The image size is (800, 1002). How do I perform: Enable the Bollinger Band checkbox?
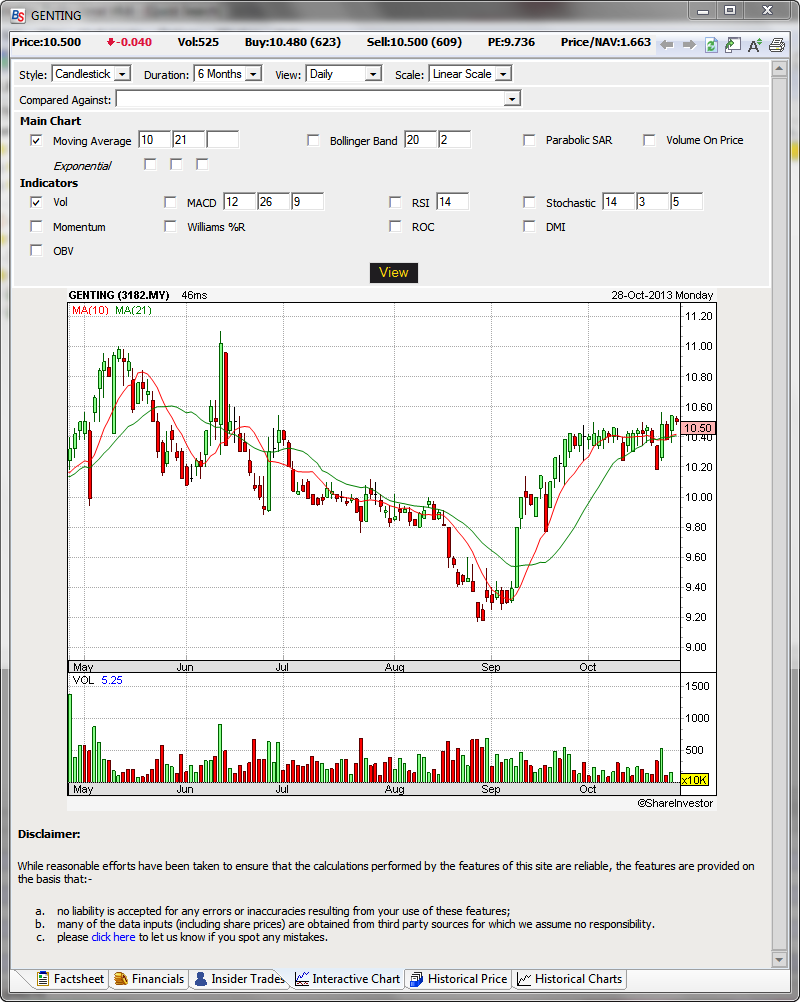(x=313, y=140)
